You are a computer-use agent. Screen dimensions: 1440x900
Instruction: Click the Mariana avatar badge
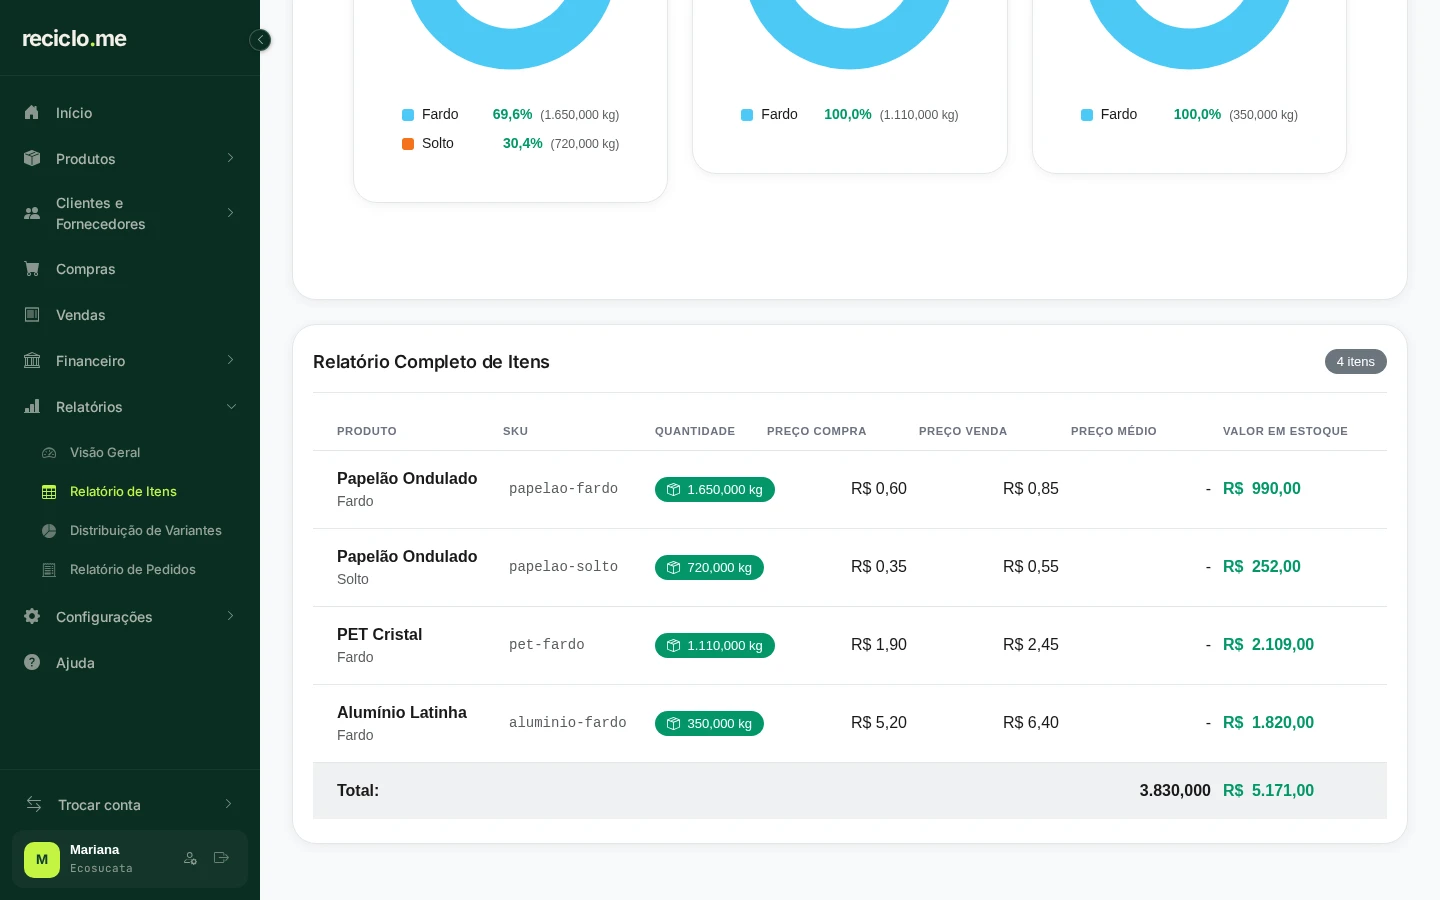coord(42,860)
